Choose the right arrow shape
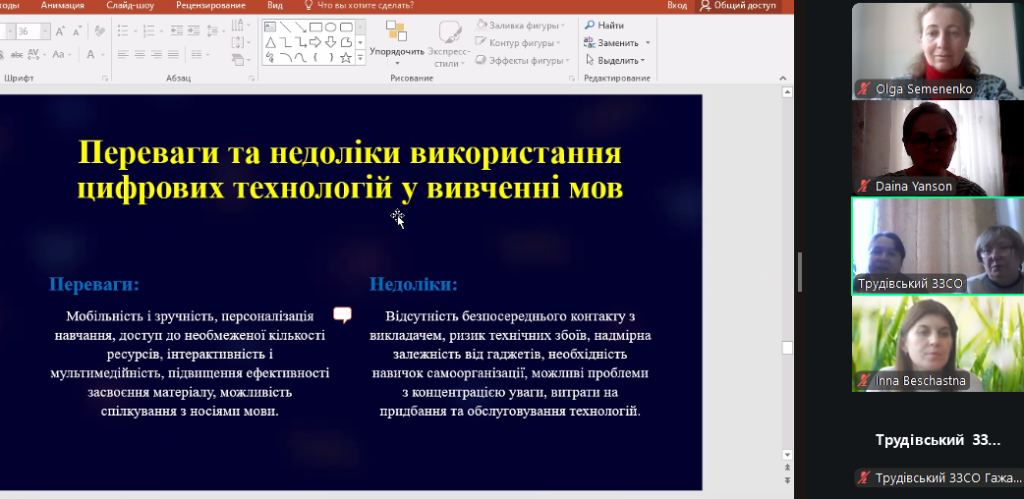Image resolution: width=1024 pixels, height=499 pixels. point(315,42)
